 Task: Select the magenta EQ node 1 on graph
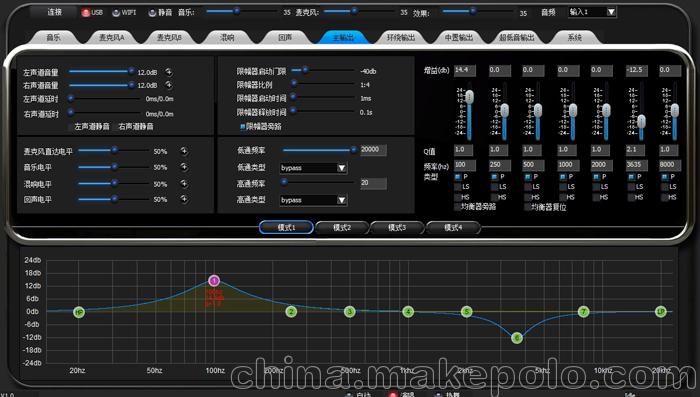[214, 280]
